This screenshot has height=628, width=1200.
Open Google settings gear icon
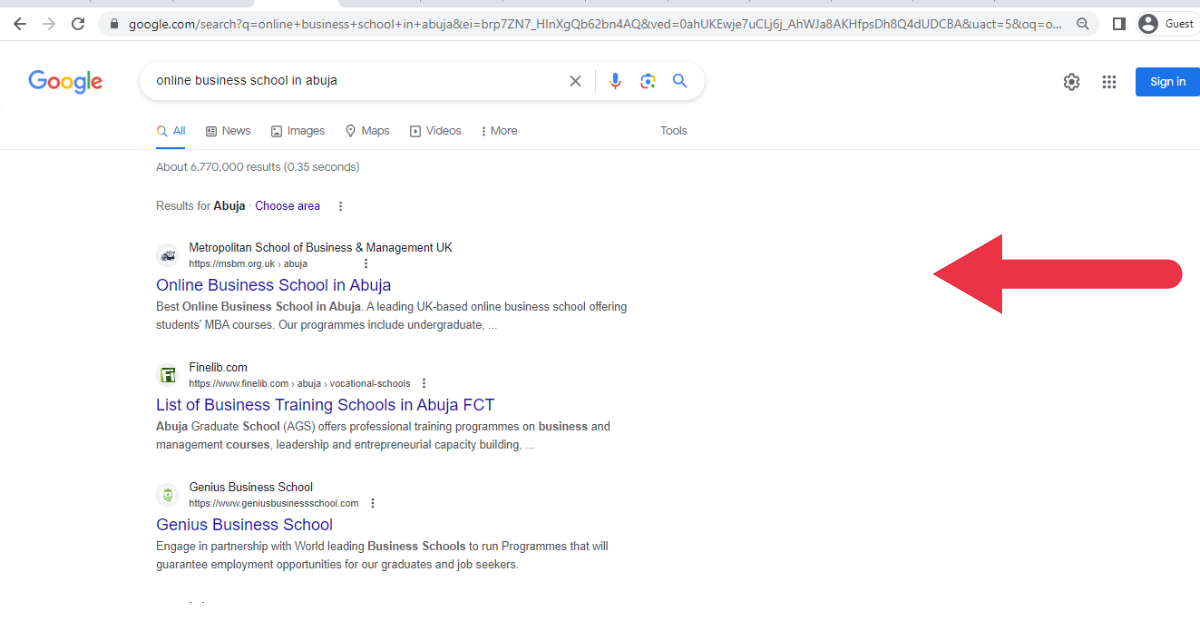1071,82
